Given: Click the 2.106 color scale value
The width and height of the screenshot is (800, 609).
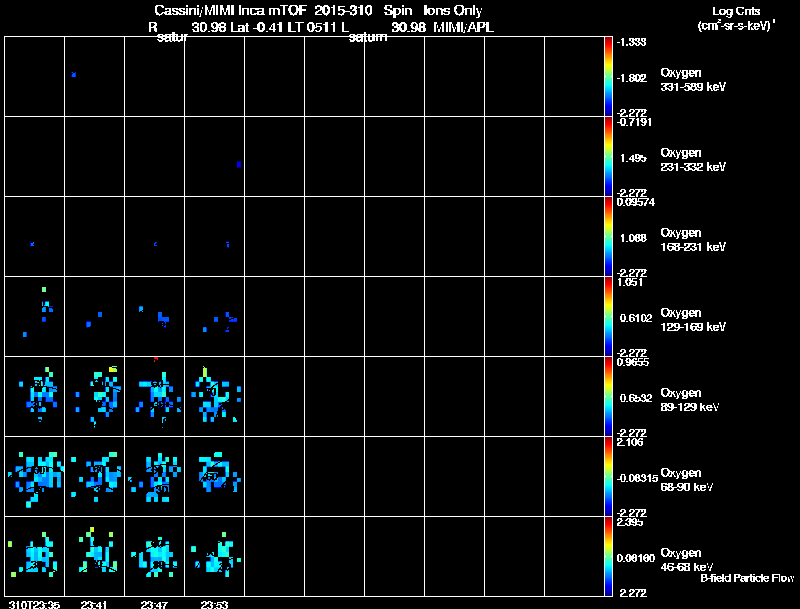Looking at the screenshot, I should pyautogui.click(x=630, y=443).
